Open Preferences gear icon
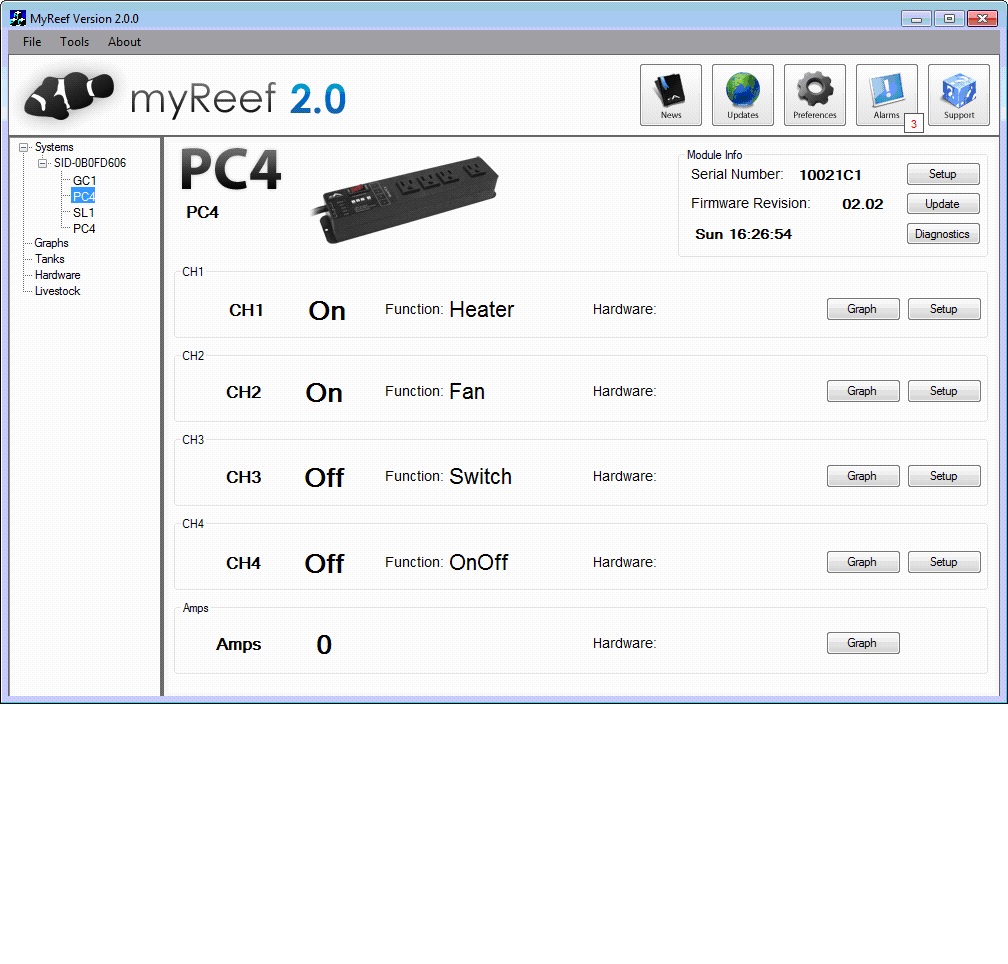The height and width of the screenshot is (964, 1008). click(814, 94)
